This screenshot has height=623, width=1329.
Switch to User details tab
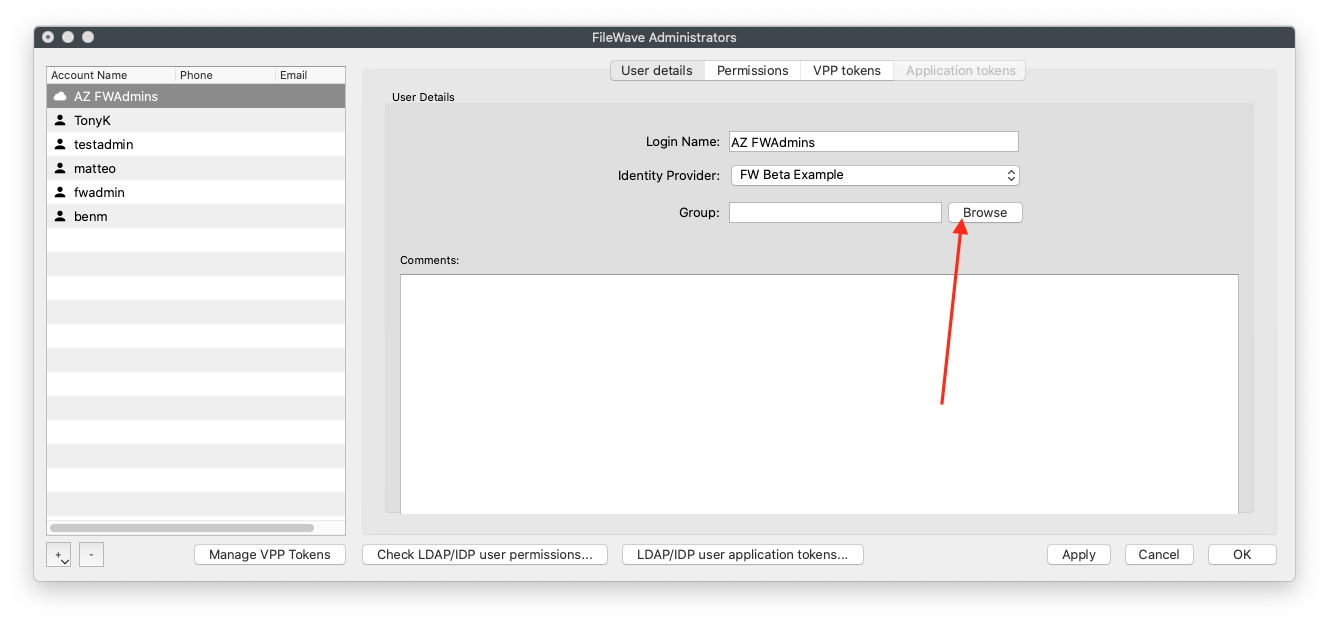pos(657,70)
